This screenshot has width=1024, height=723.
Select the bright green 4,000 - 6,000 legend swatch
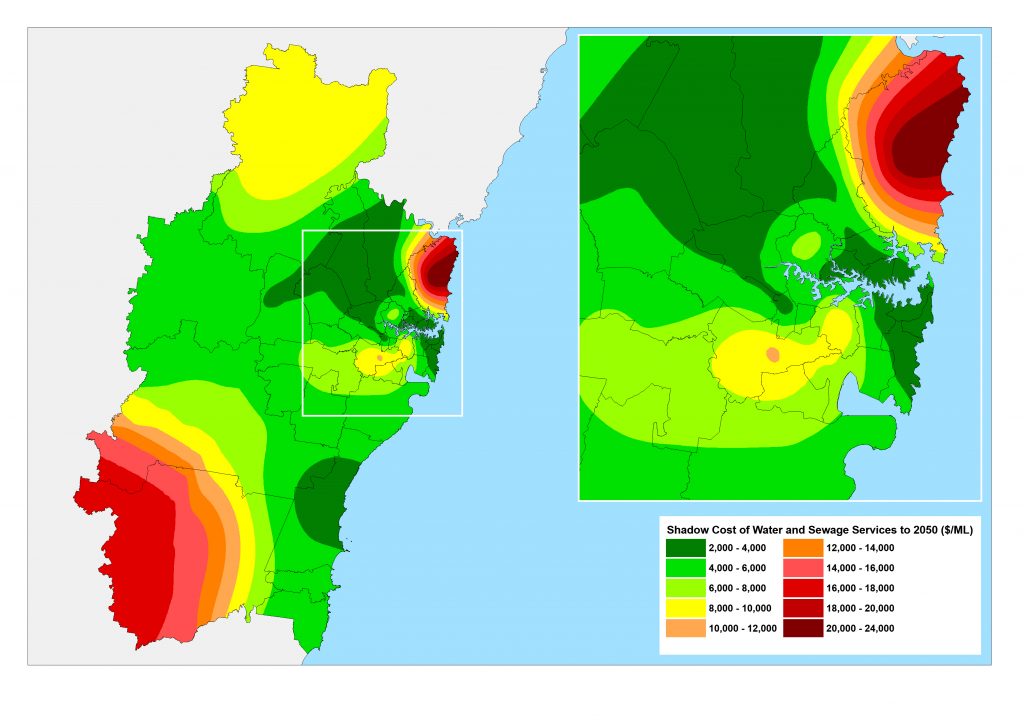685,568
